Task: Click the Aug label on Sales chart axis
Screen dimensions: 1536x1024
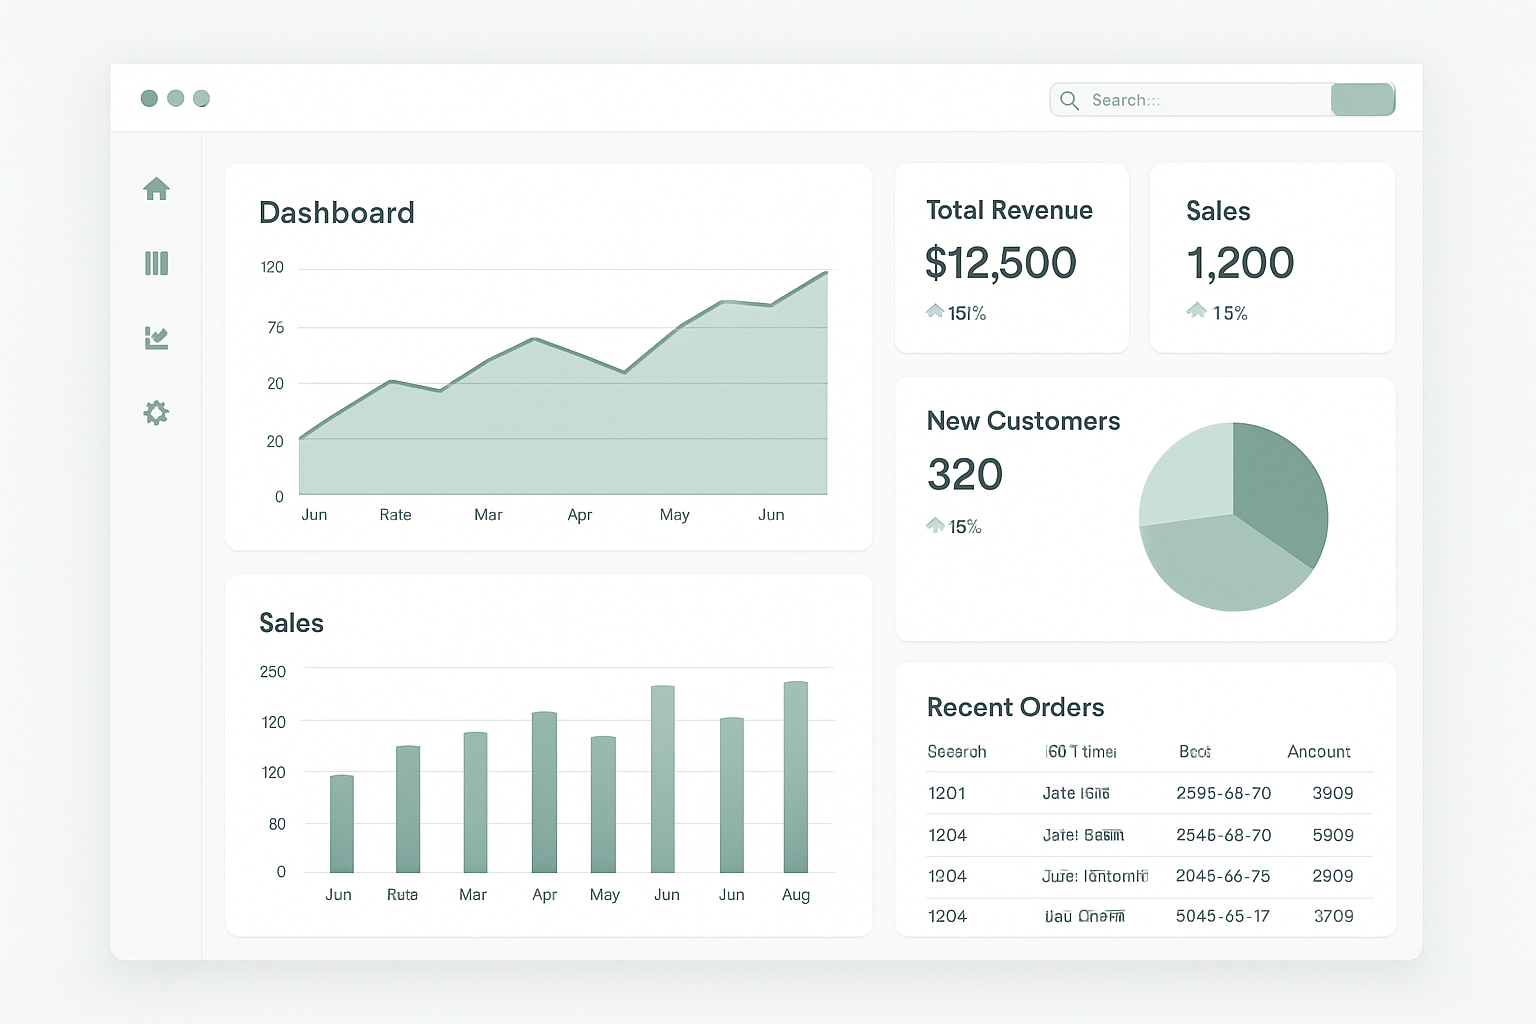Action: pyautogui.click(x=796, y=895)
